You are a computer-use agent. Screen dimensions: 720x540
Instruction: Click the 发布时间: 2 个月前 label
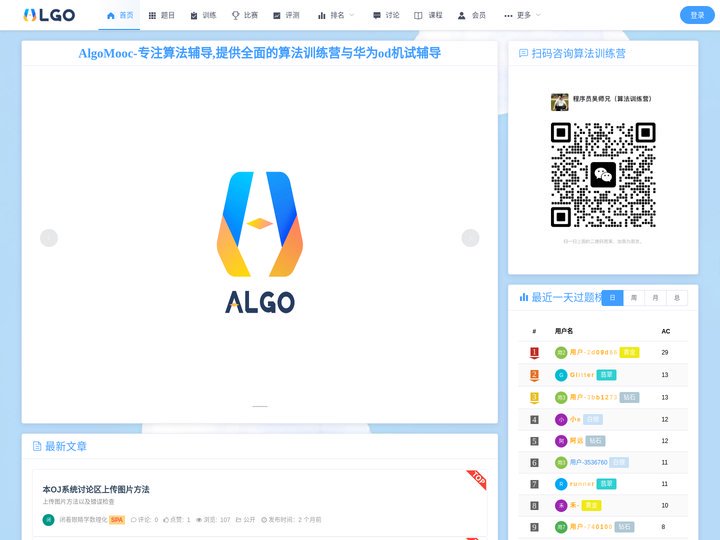click(291, 520)
